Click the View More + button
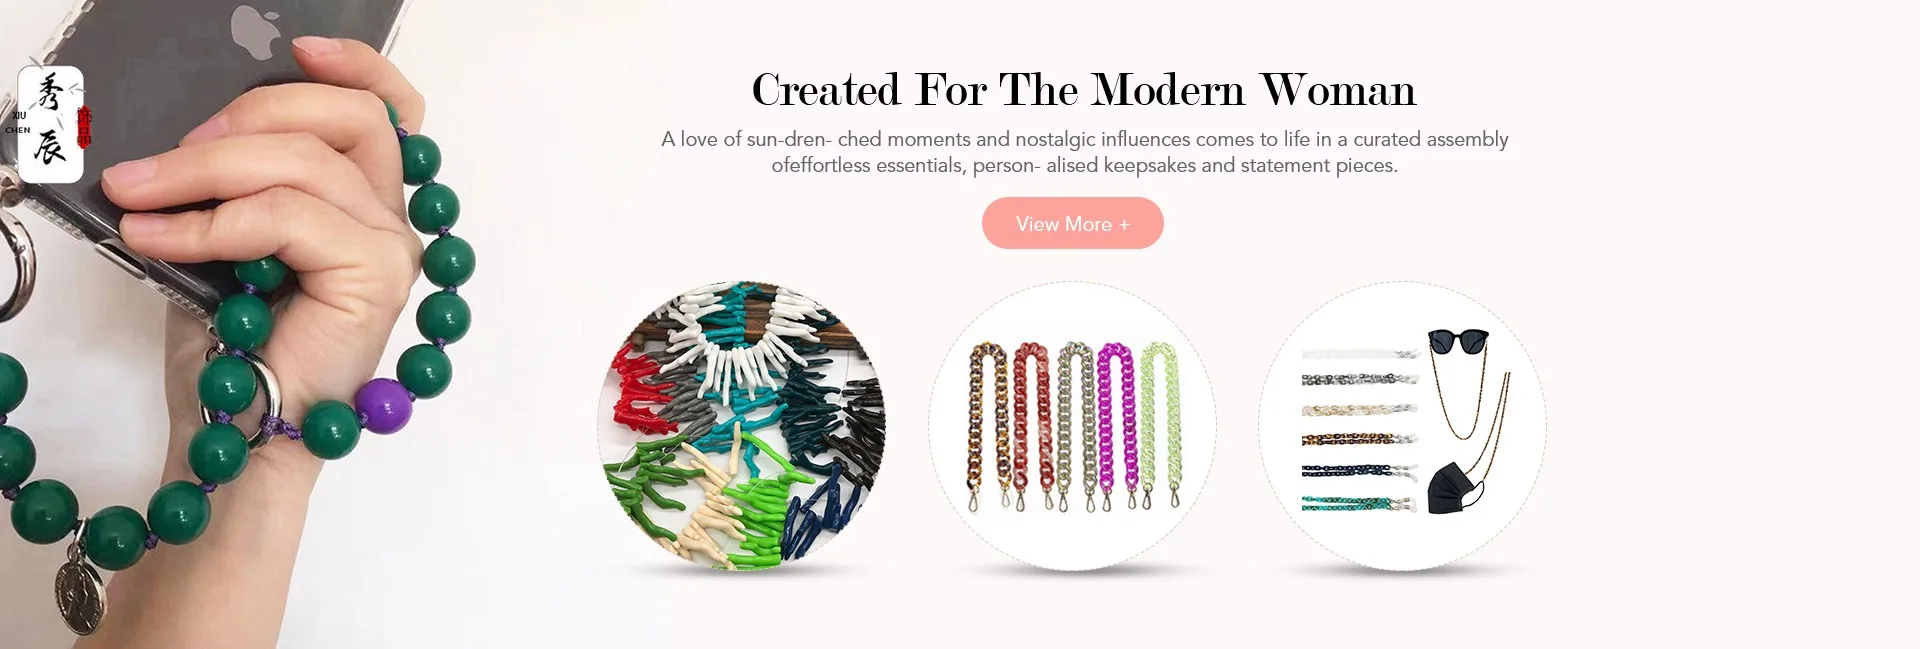This screenshot has width=1920, height=649. (x=1072, y=223)
